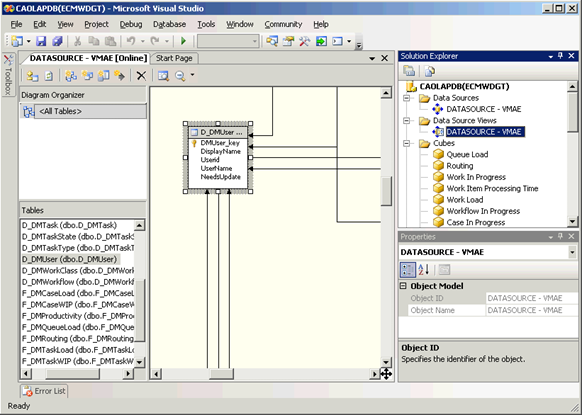Viewport: 582px width, 415px height.
Task: Open the Undo history dropdown arrow
Action: (x=143, y=41)
